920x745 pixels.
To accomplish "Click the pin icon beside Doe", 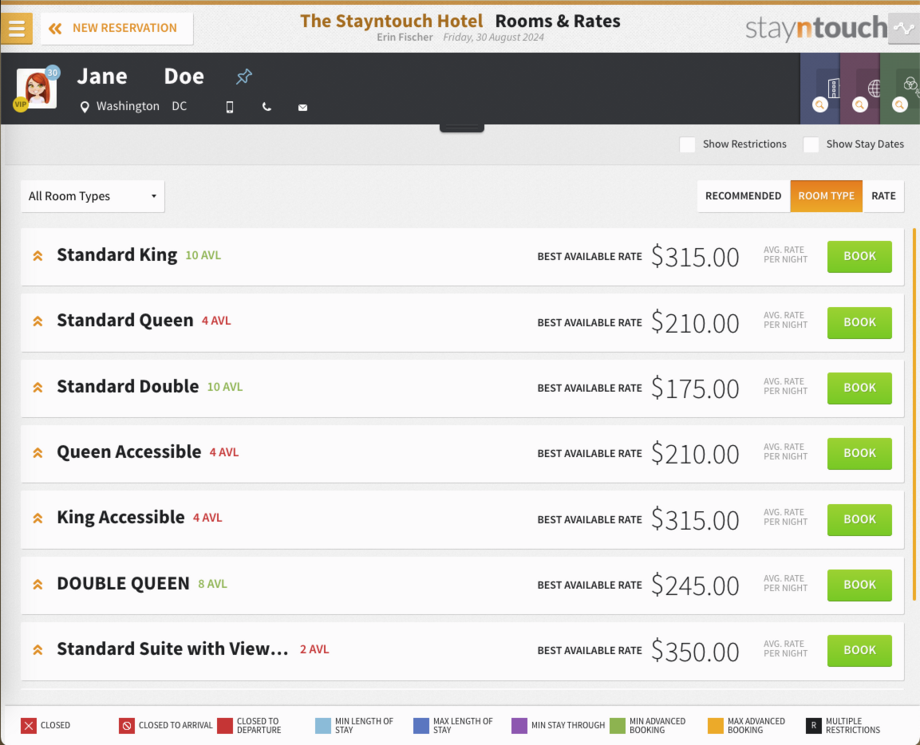I will [244, 76].
